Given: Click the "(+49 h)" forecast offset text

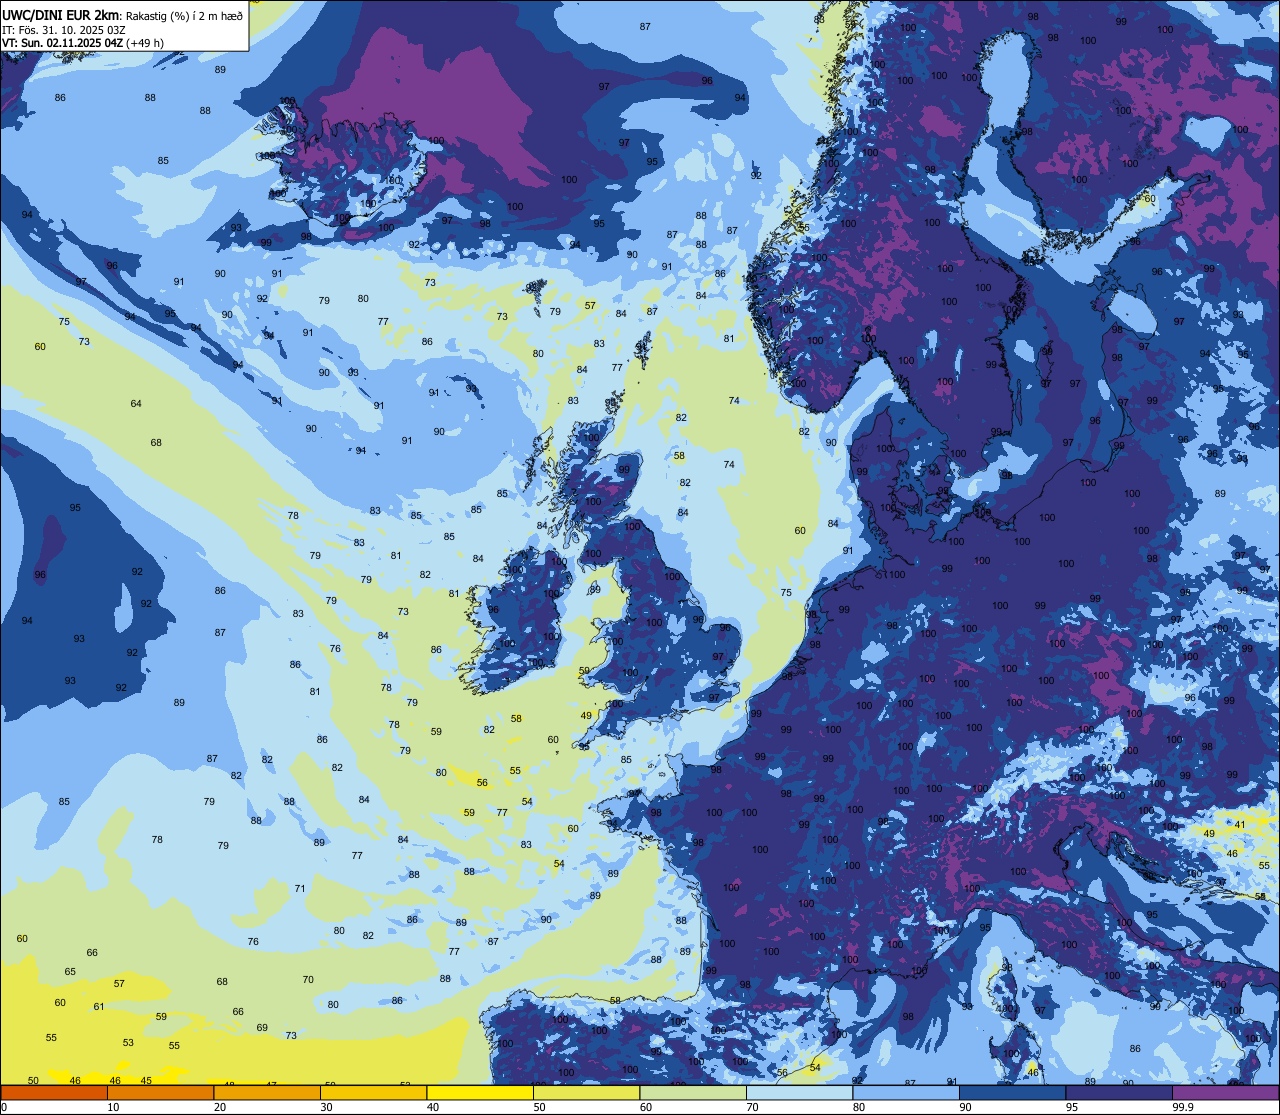Looking at the screenshot, I should tap(145, 43).
